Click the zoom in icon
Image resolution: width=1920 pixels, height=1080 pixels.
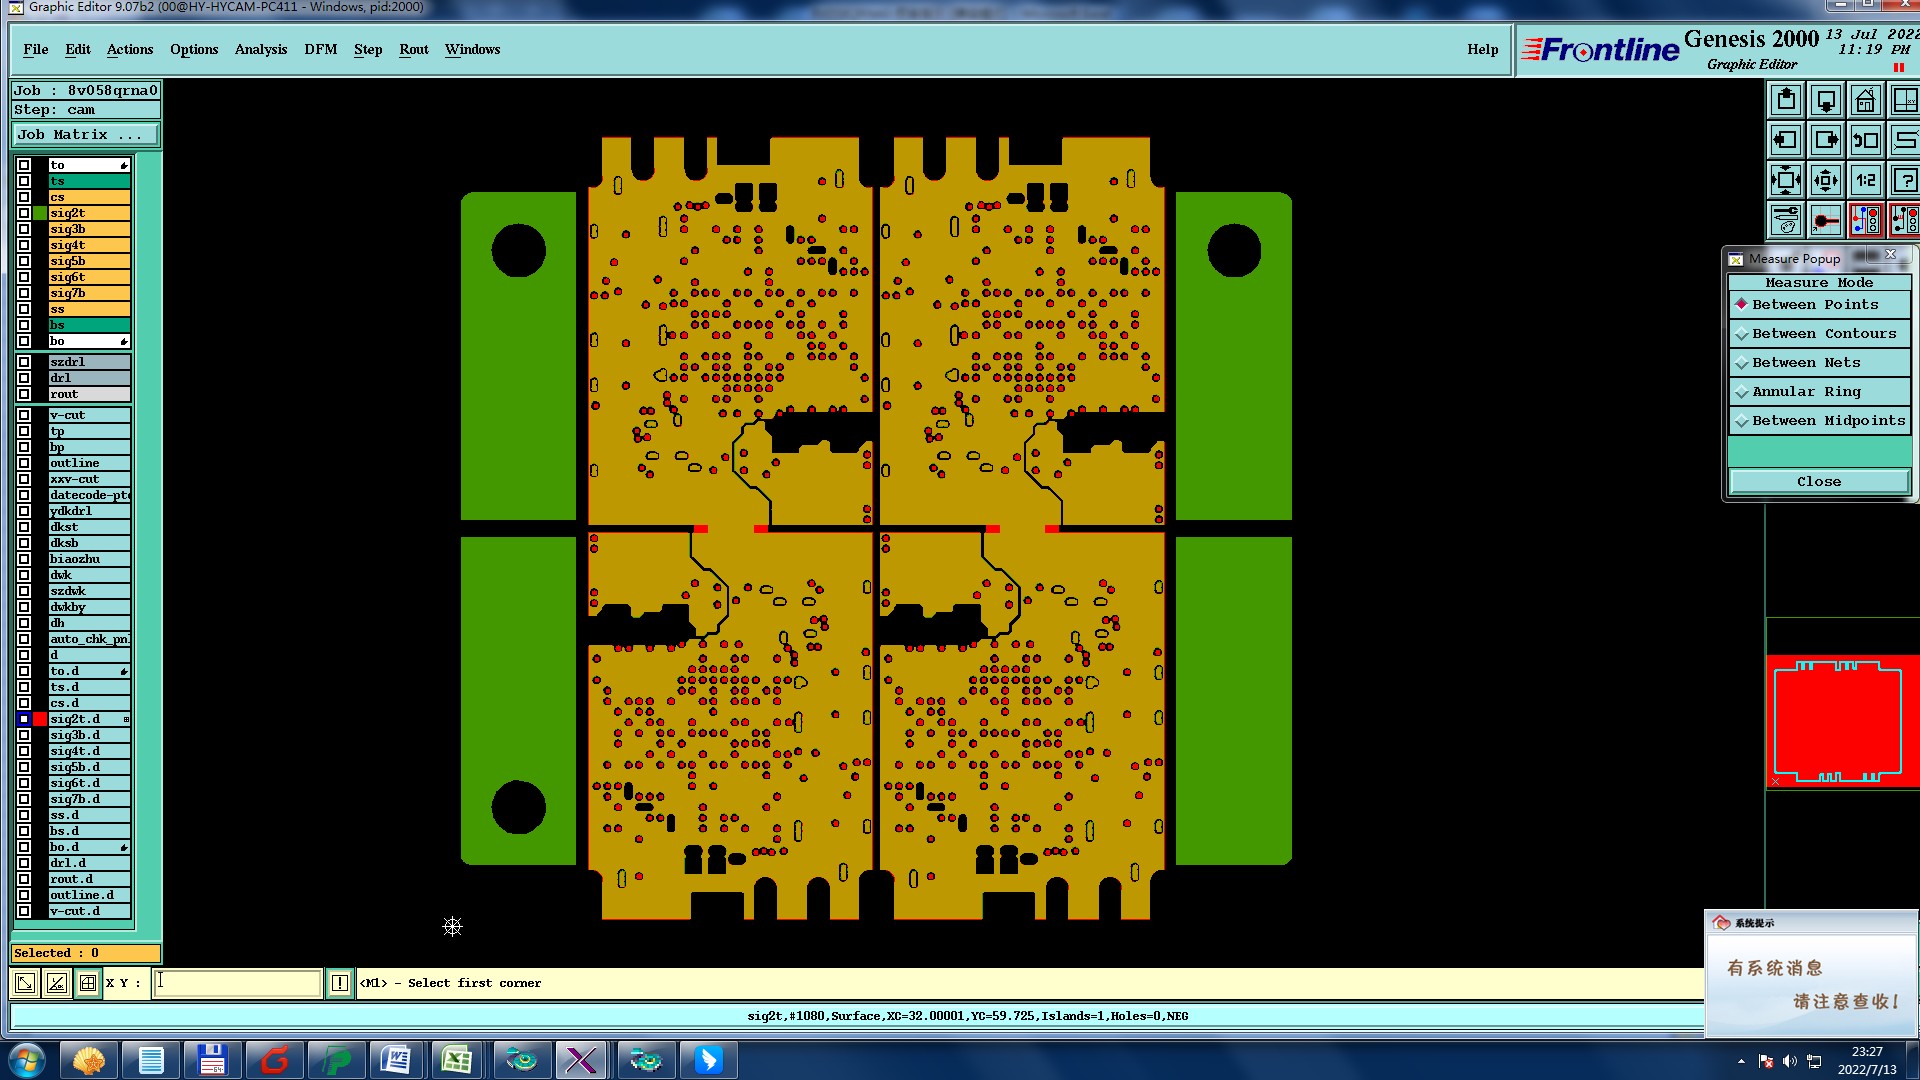1786,181
